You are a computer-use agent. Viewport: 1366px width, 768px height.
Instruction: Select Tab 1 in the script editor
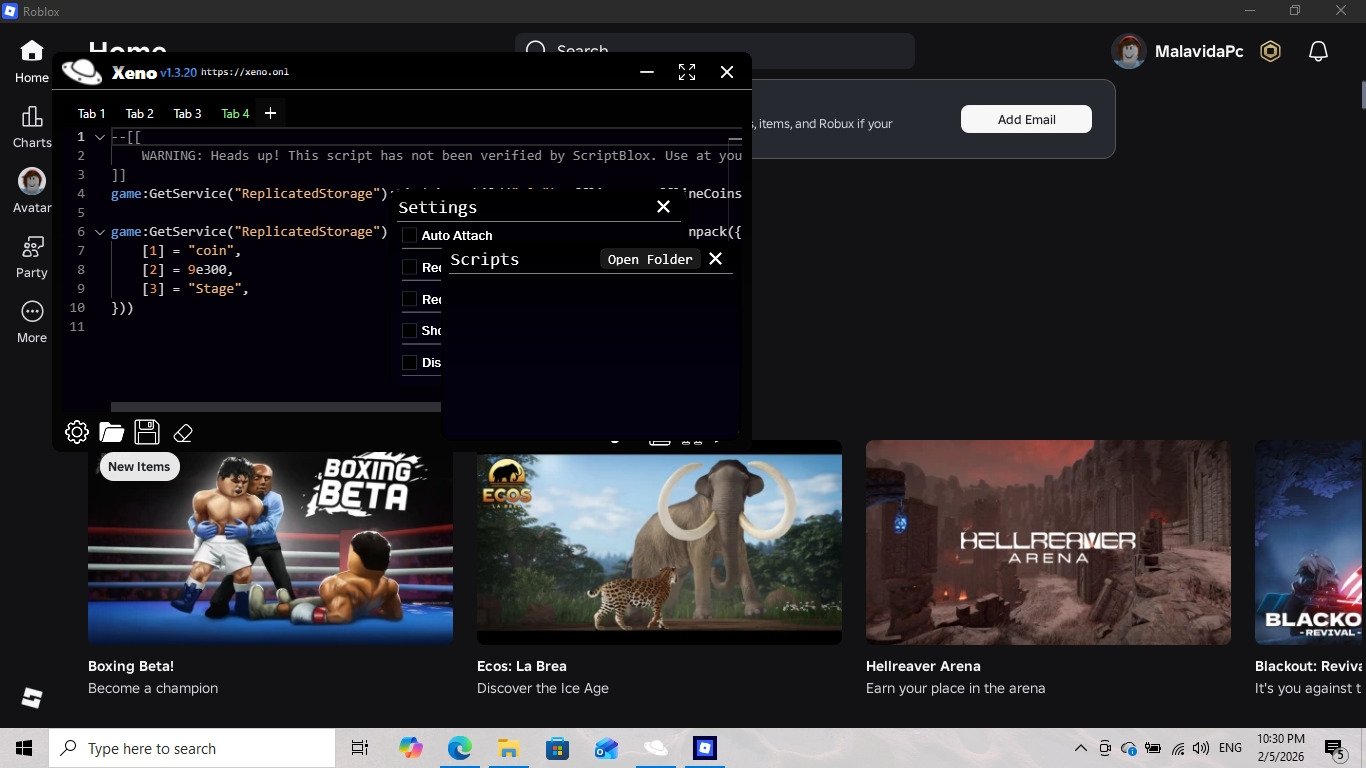click(x=92, y=114)
